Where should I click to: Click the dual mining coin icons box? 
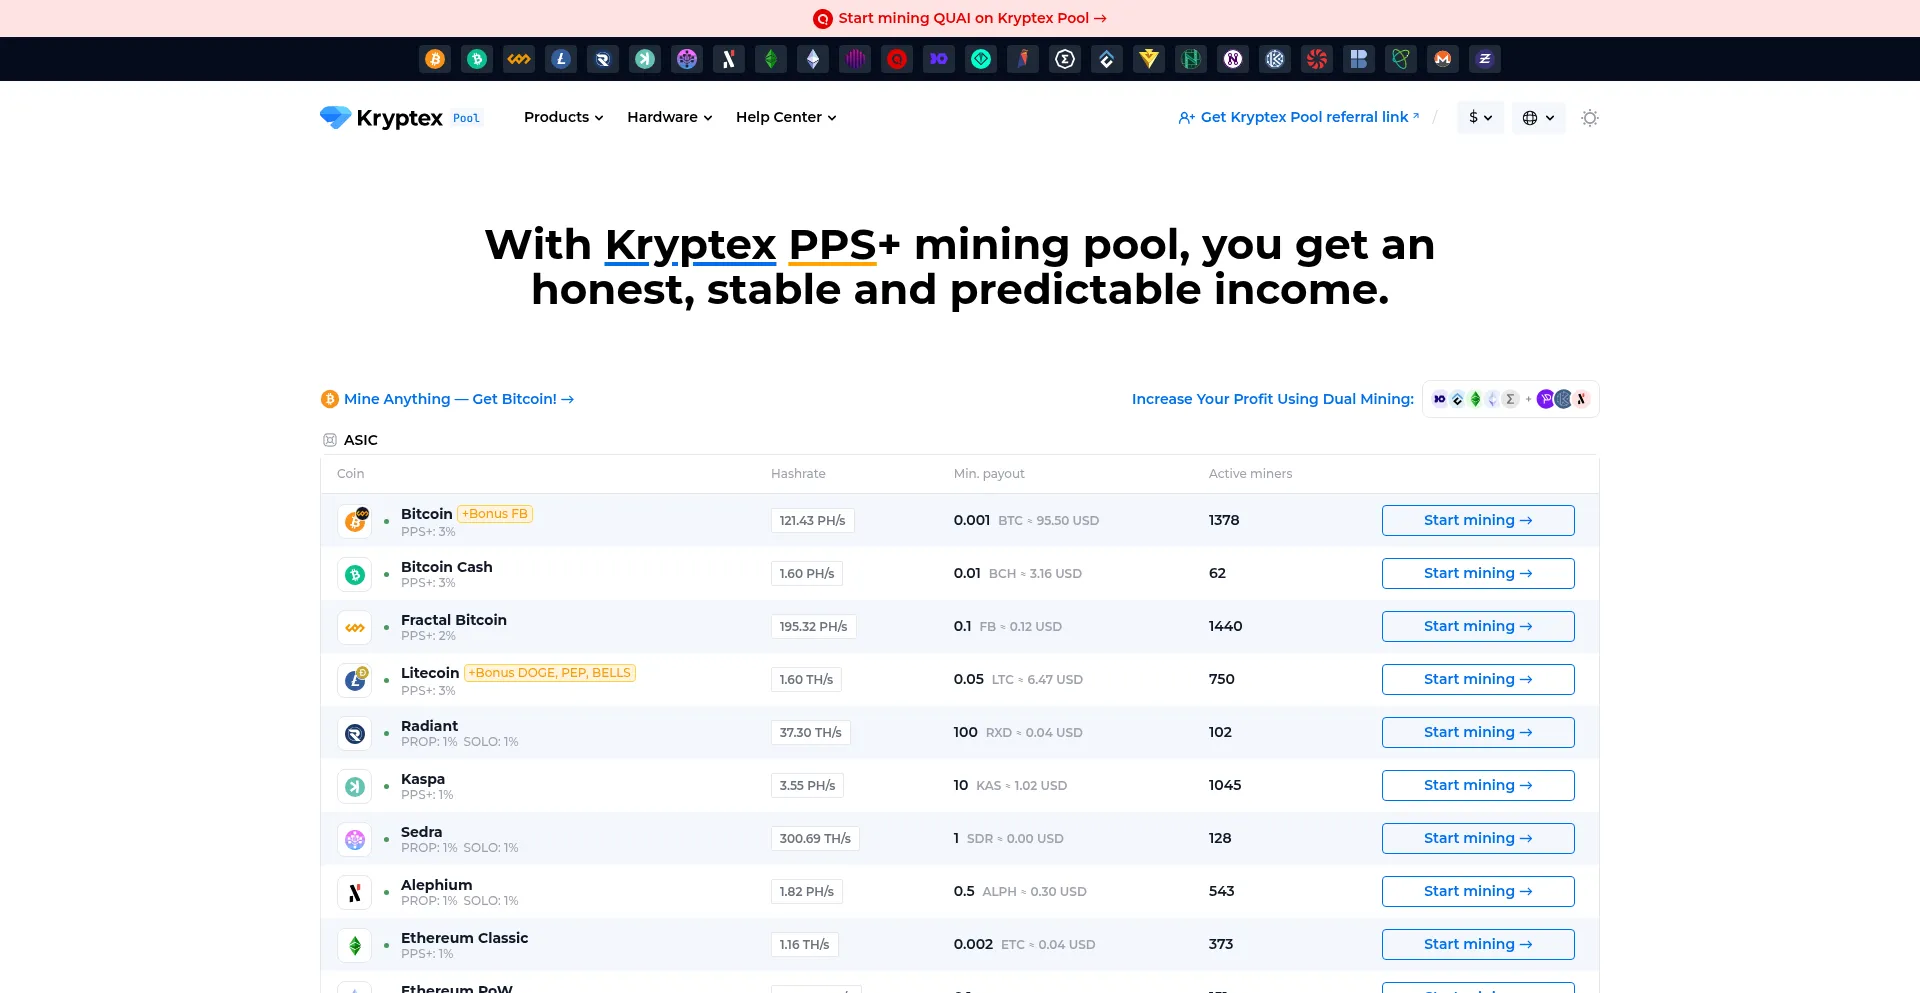[1510, 399]
